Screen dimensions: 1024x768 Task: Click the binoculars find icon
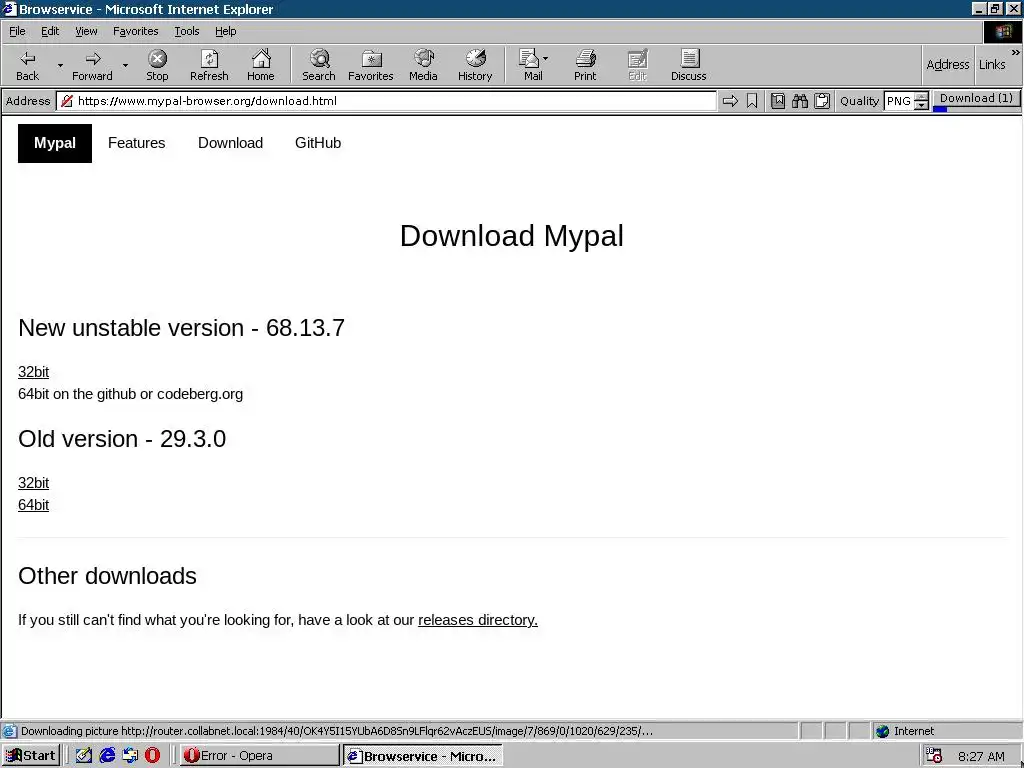pos(800,101)
